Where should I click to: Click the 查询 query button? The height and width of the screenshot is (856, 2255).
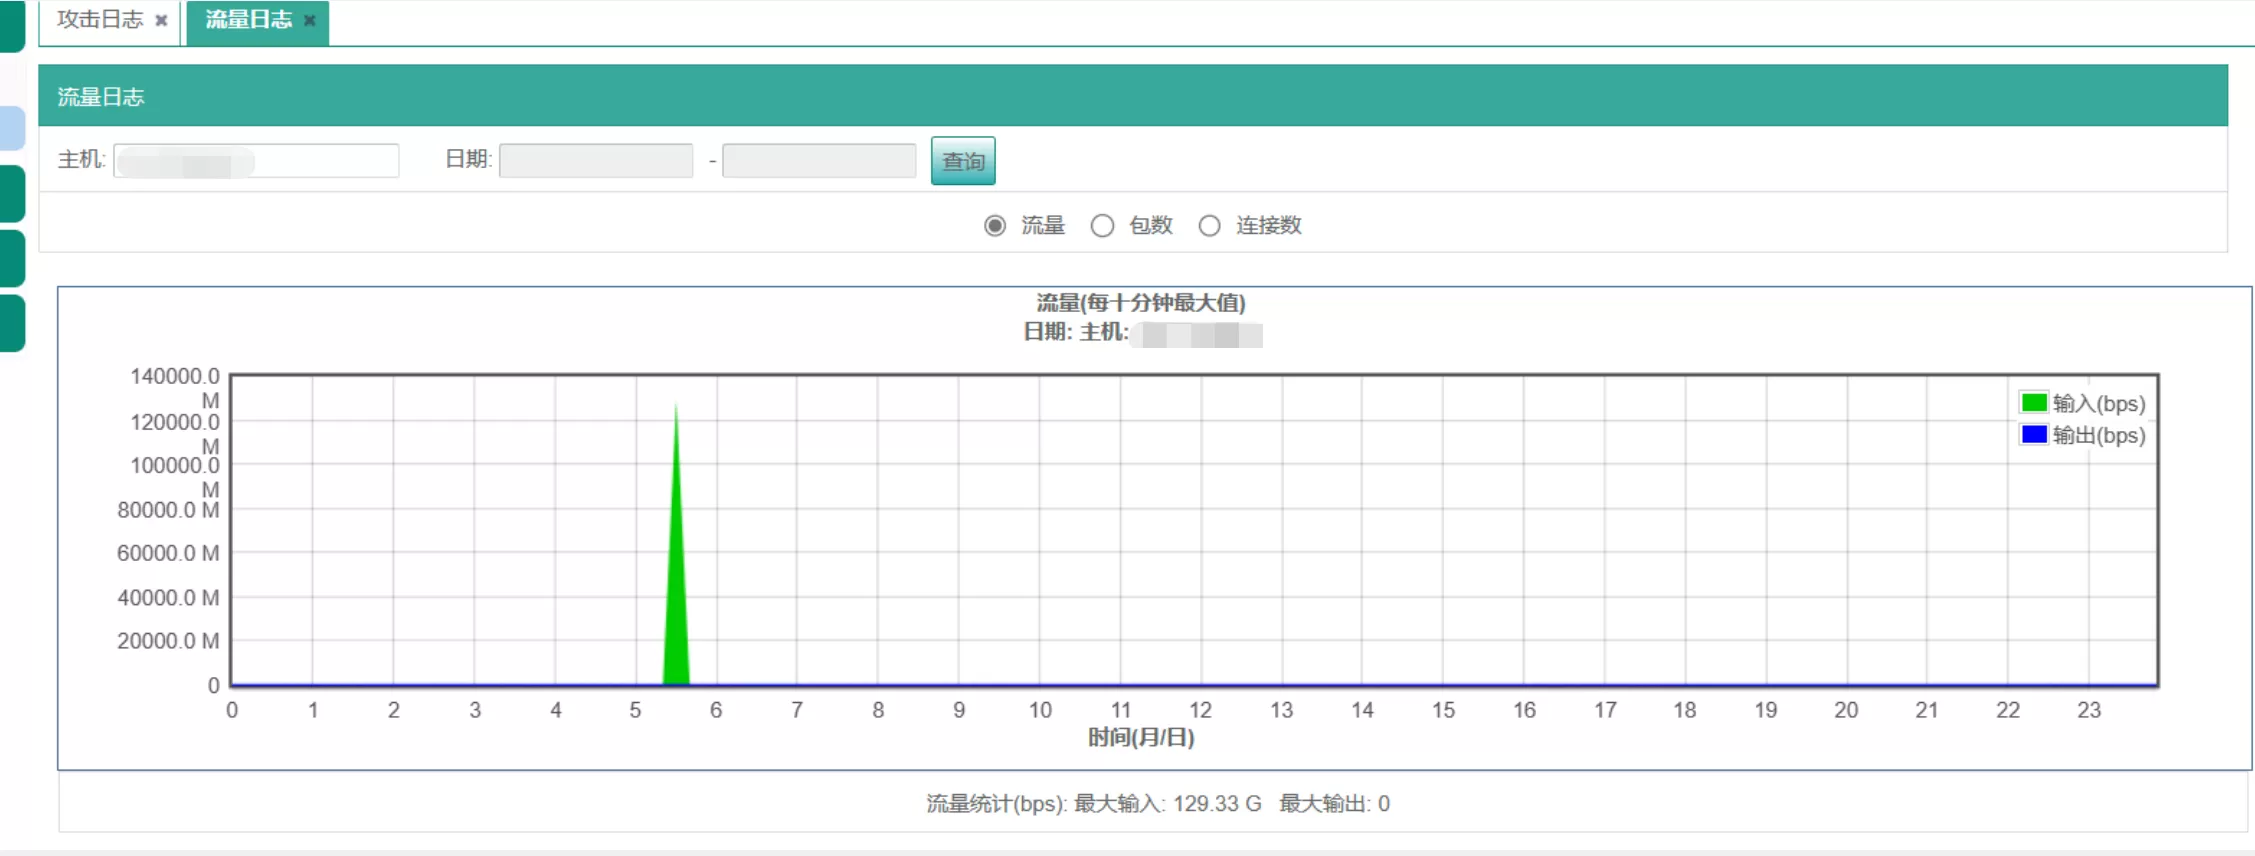pos(962,161)
